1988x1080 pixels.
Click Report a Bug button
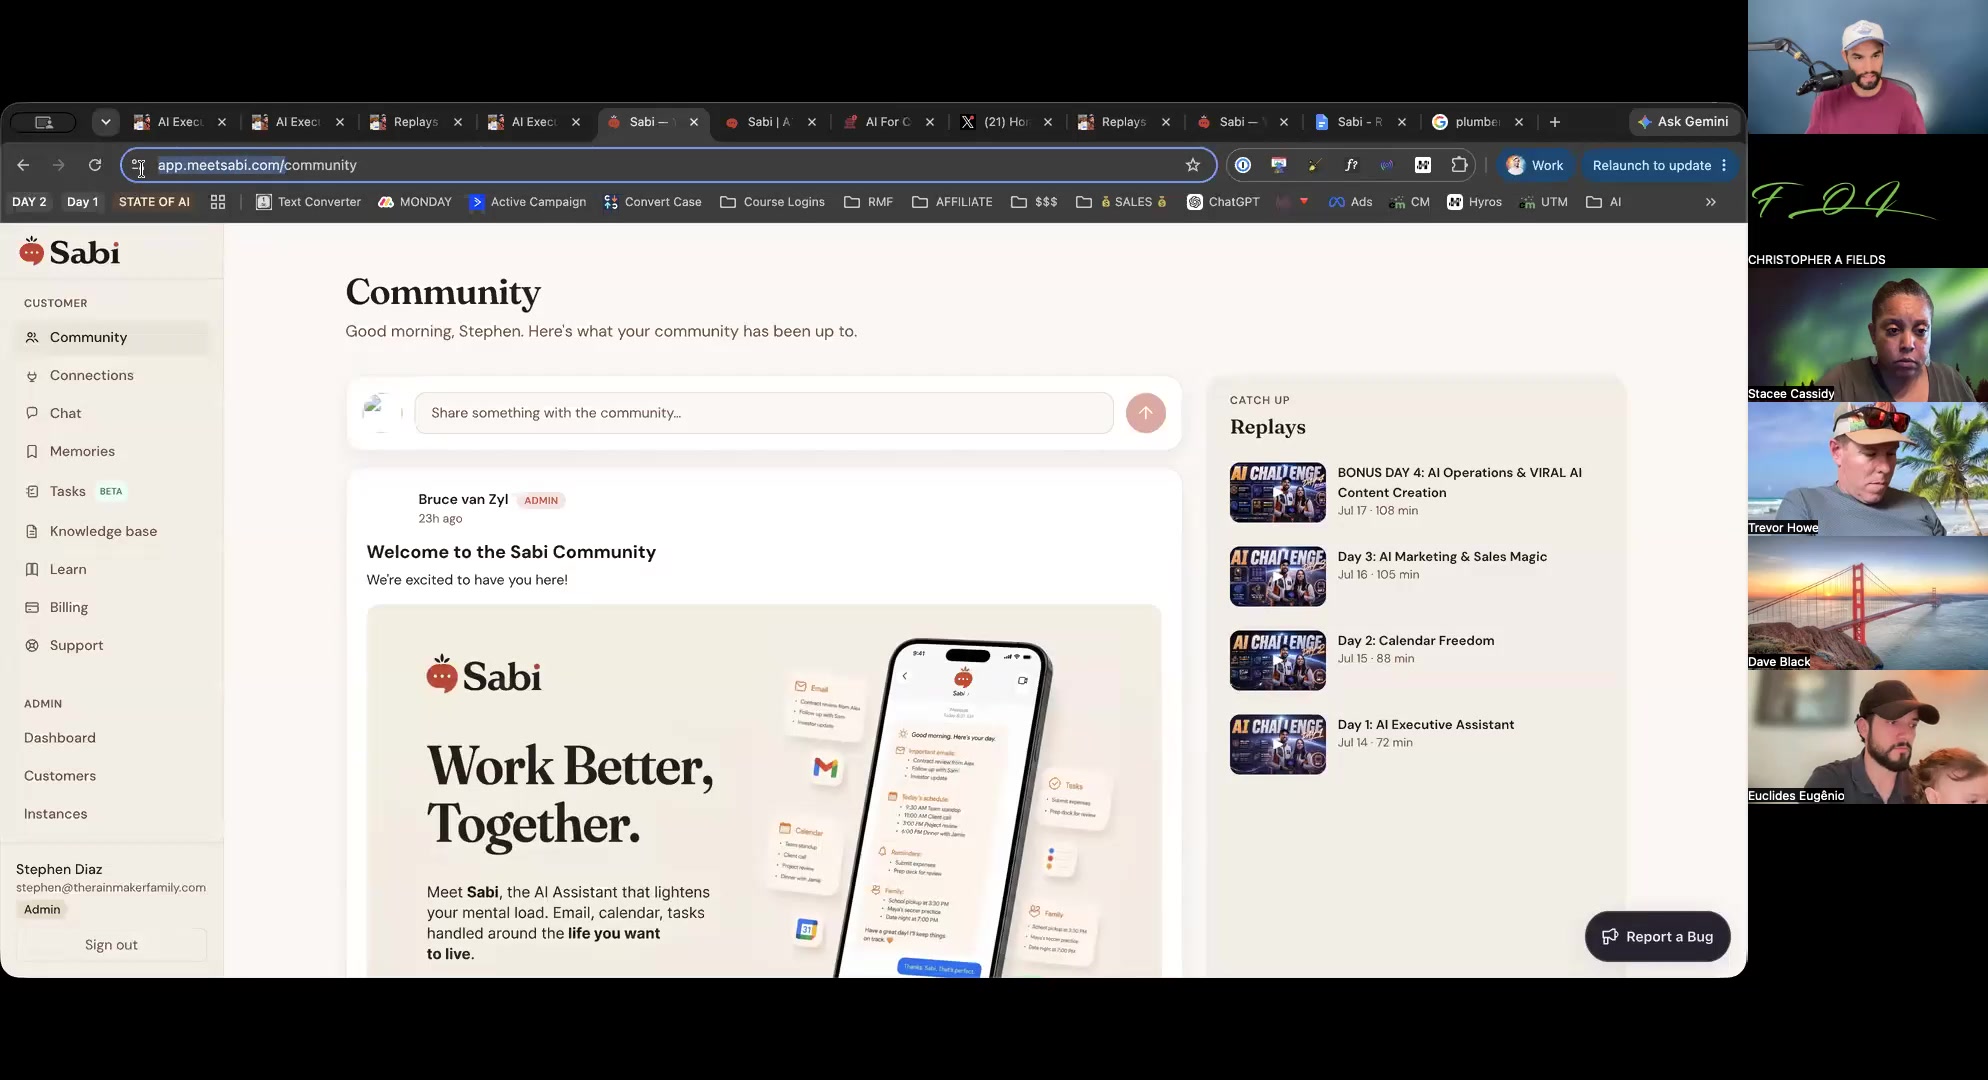point(1657,937)
